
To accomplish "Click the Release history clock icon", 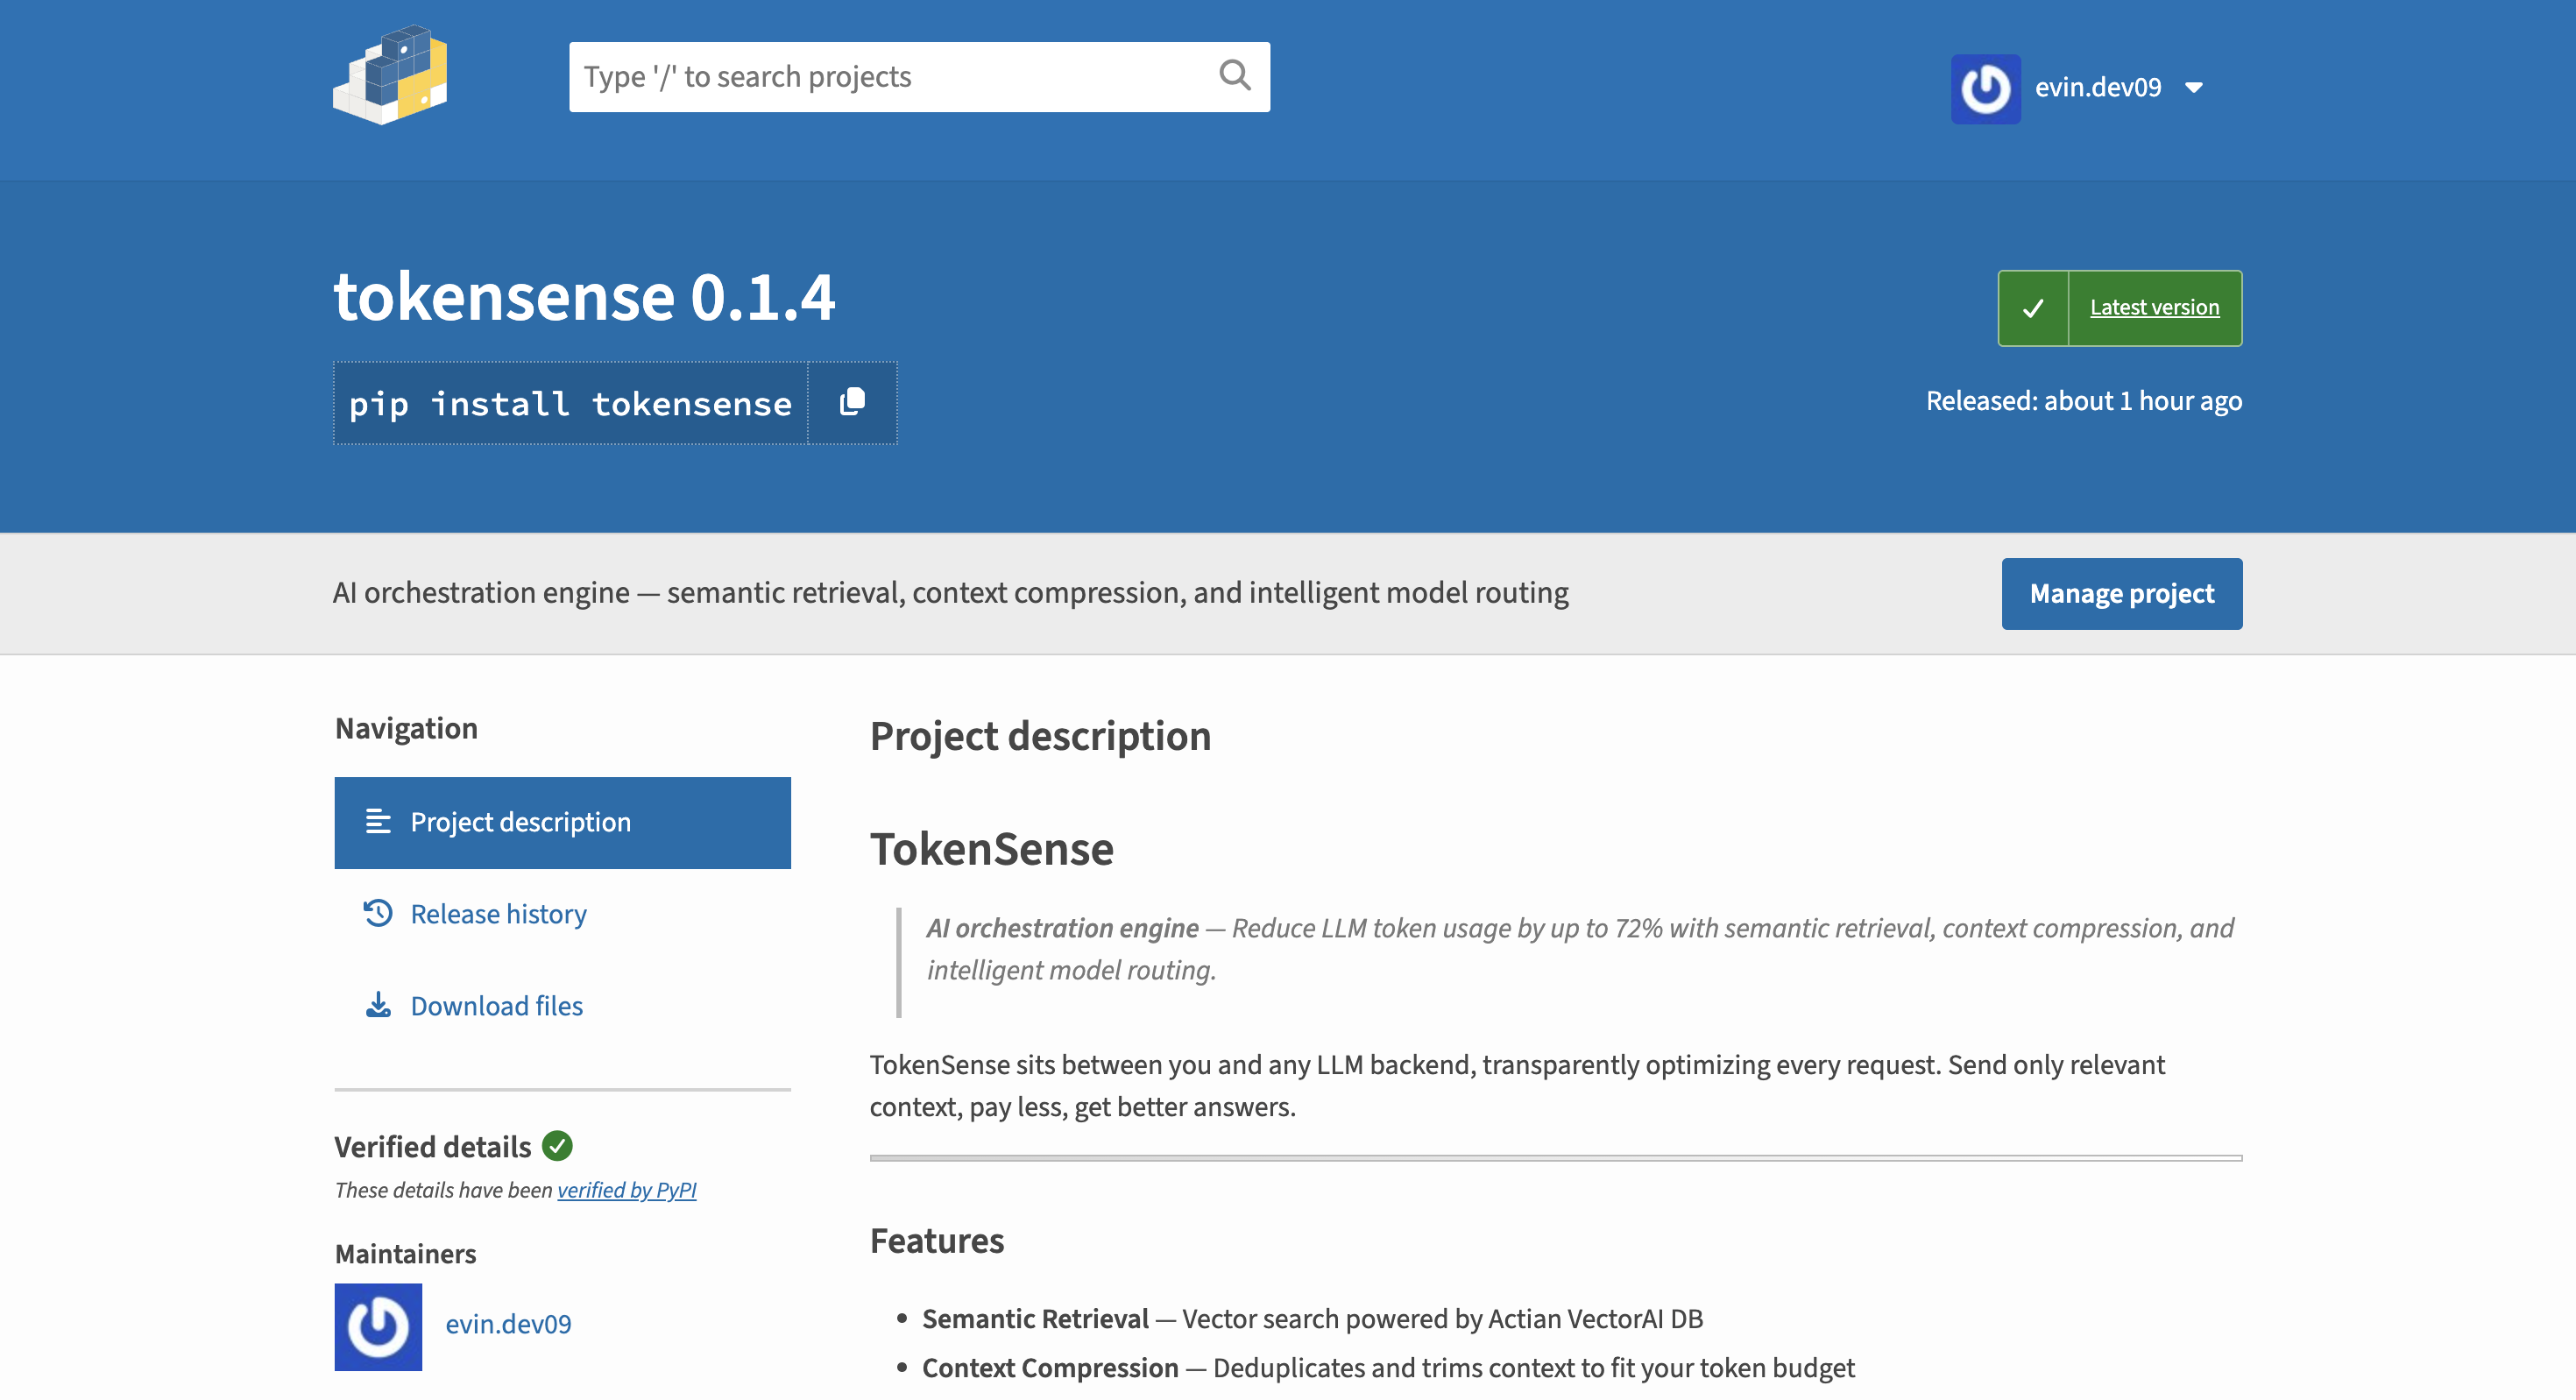I will (x=377, y=913).
